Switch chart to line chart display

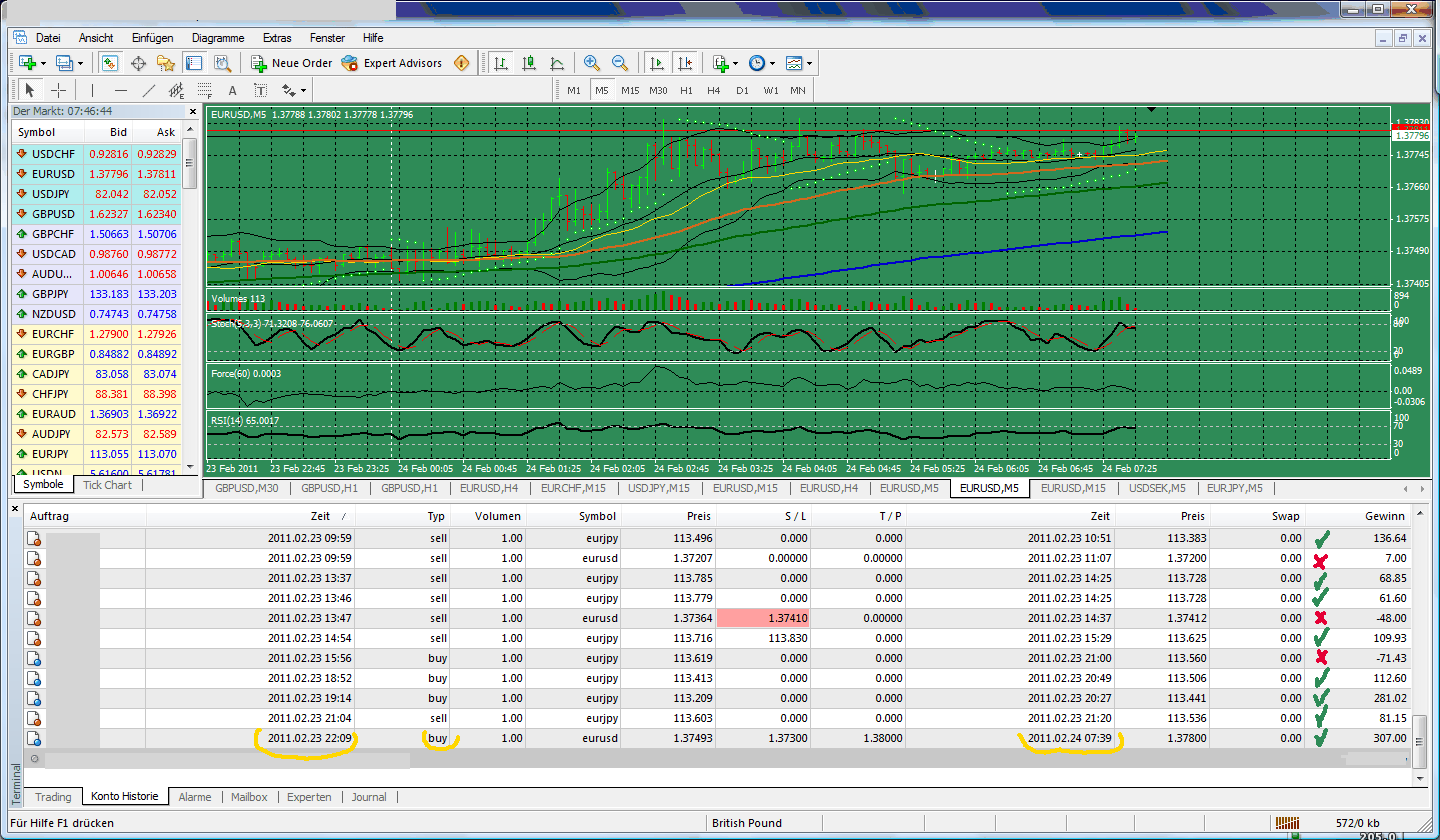[x=556, y=63]
